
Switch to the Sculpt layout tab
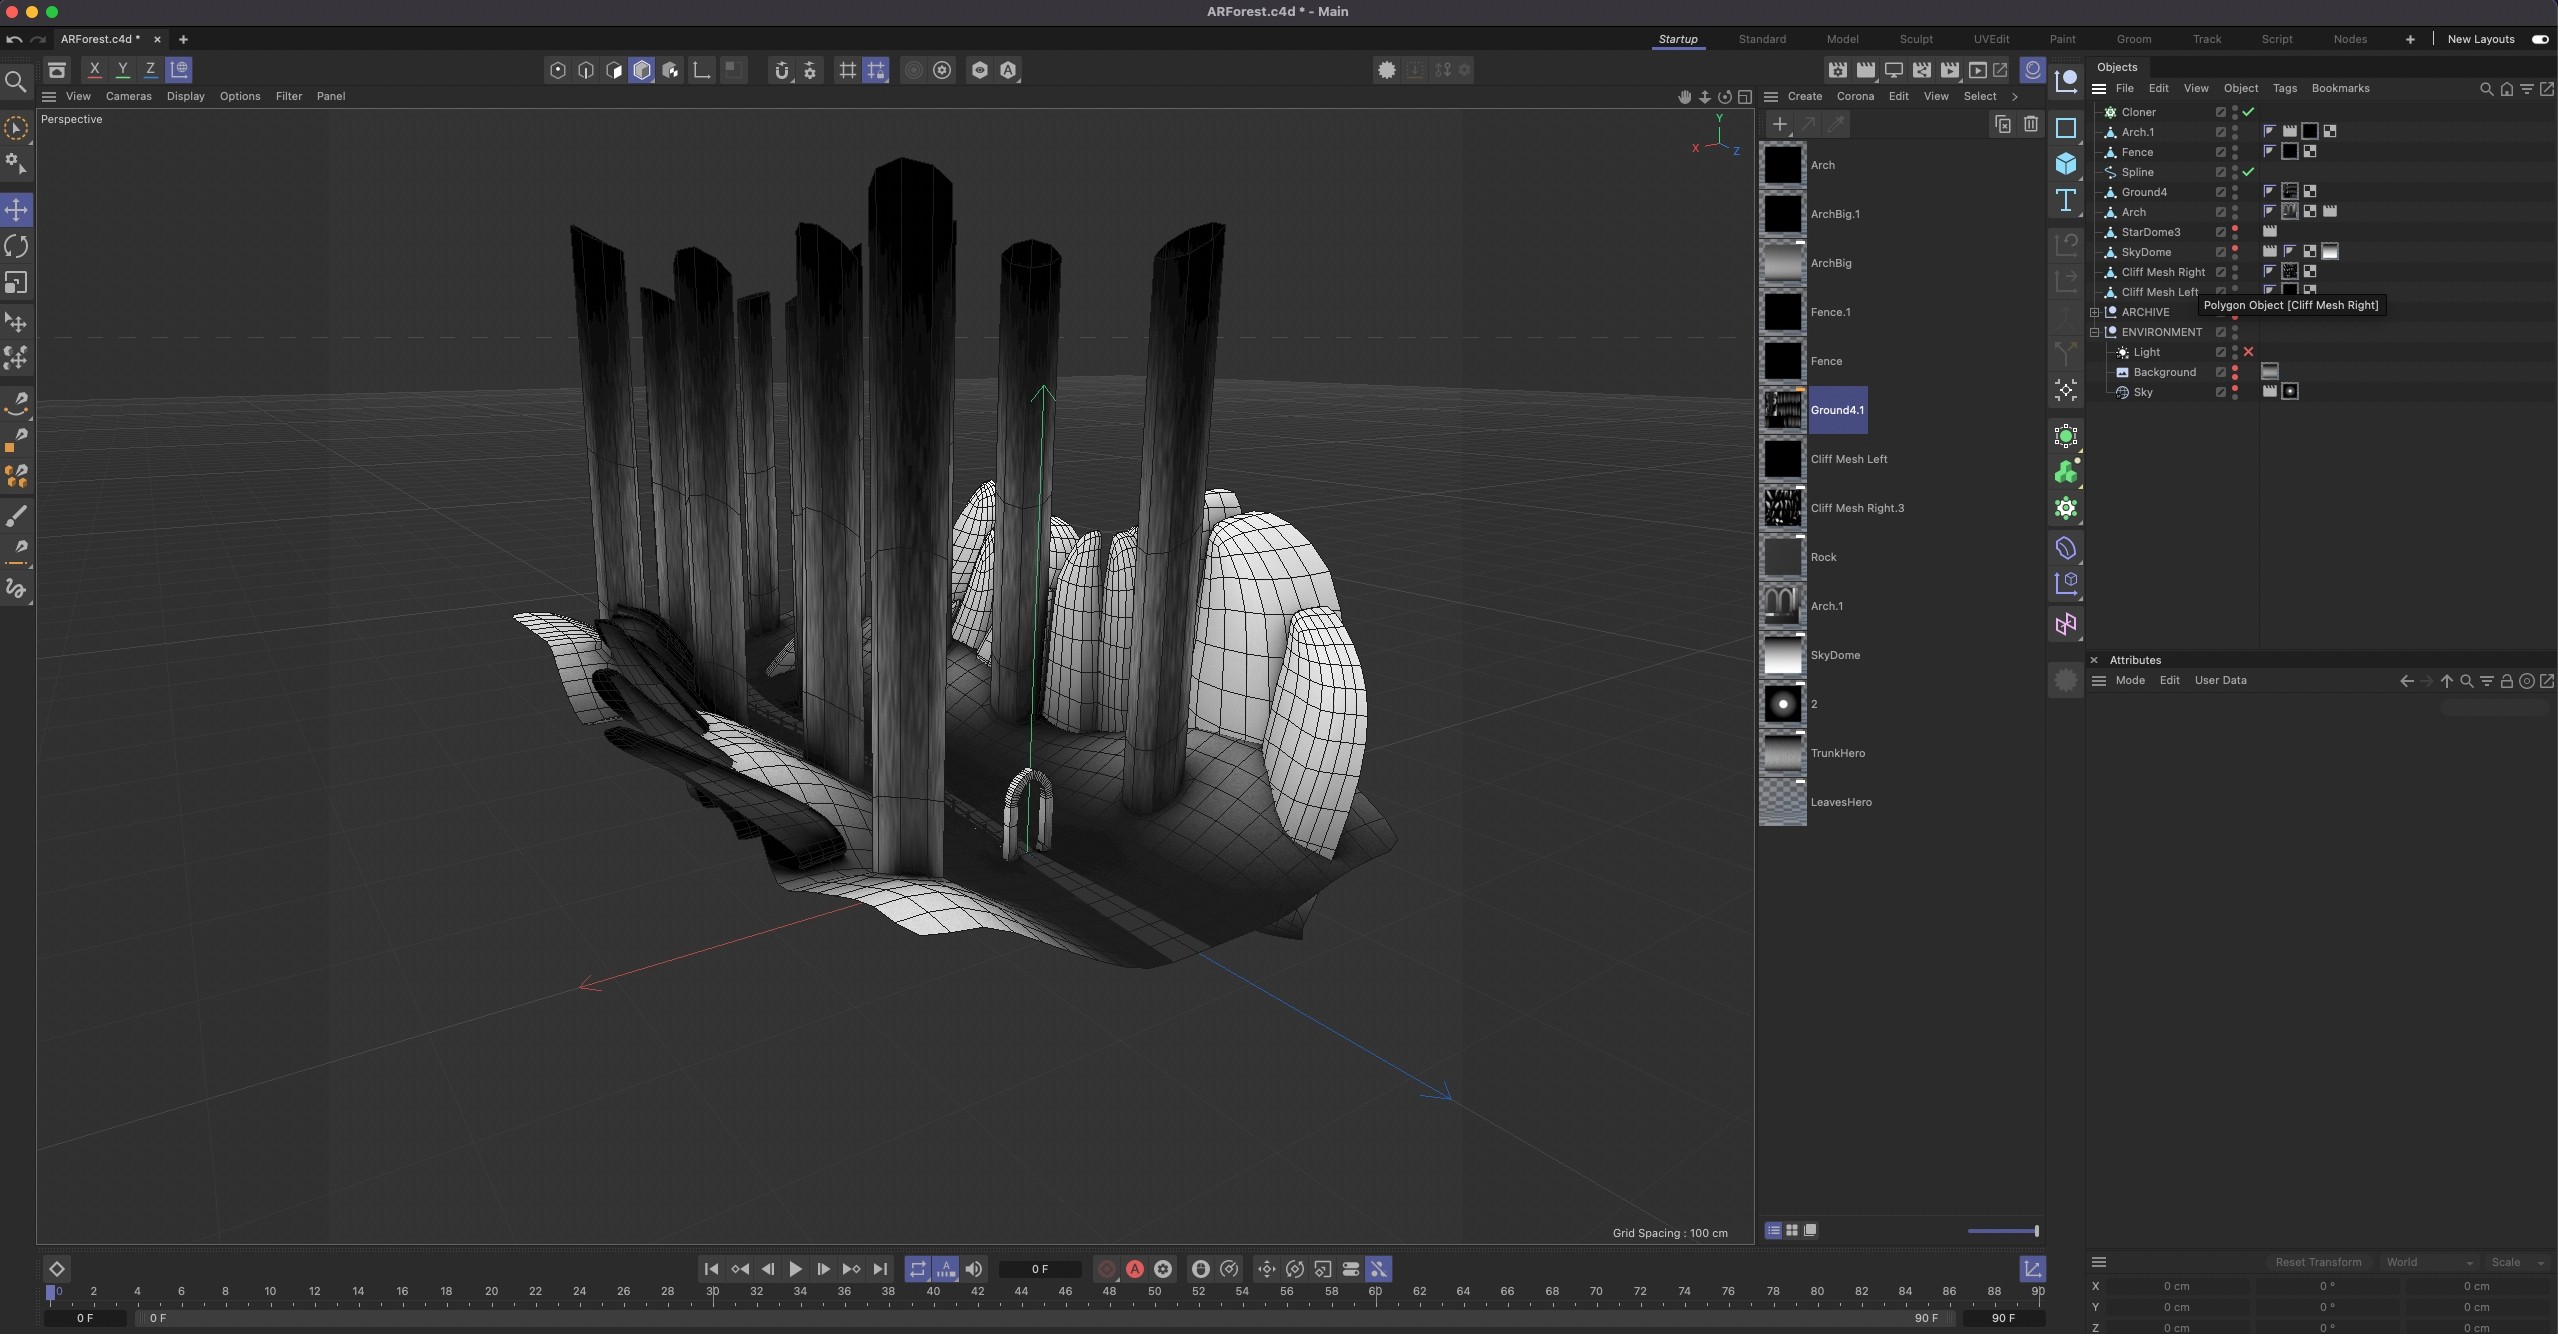point(1916,39)
